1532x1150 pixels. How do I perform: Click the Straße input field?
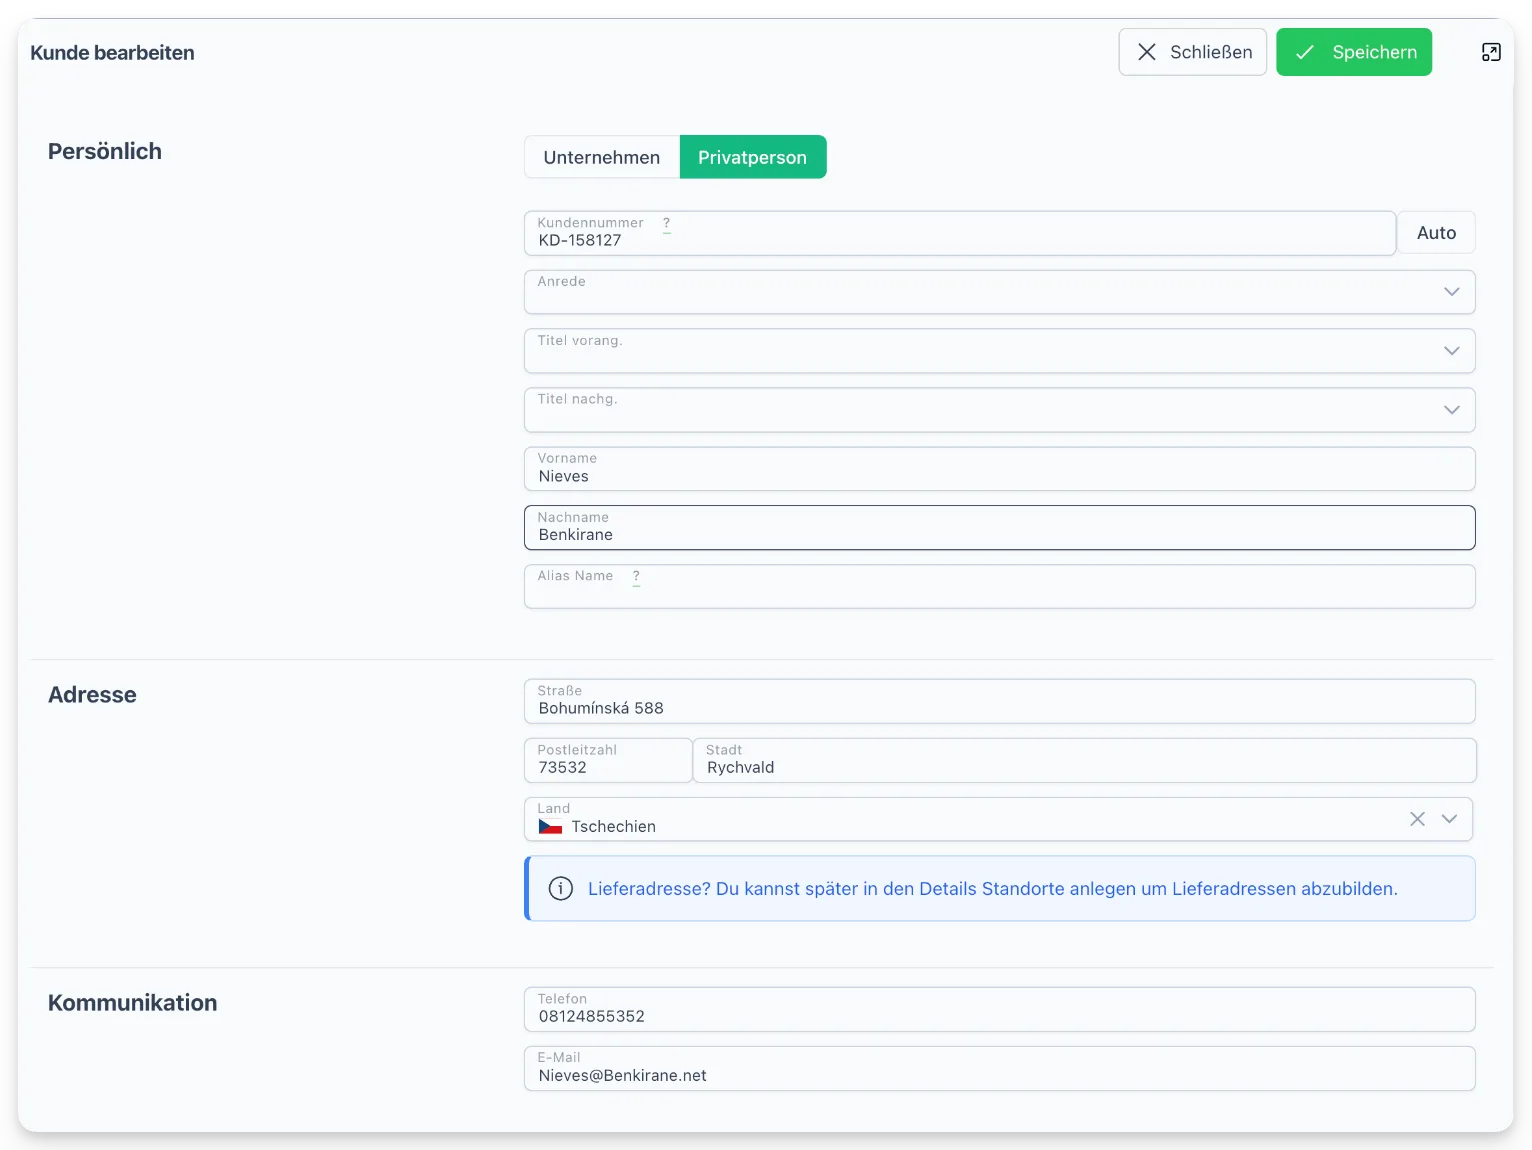click(1000, 702)
